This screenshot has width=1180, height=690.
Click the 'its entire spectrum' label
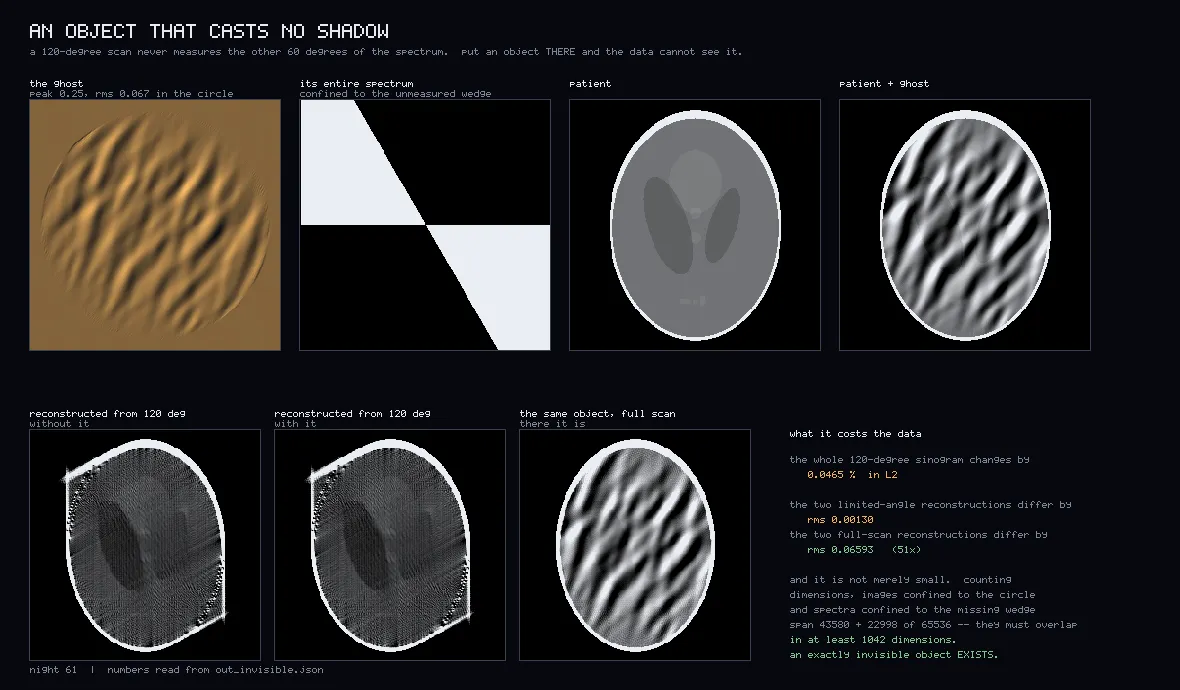(x=357, y=84)
